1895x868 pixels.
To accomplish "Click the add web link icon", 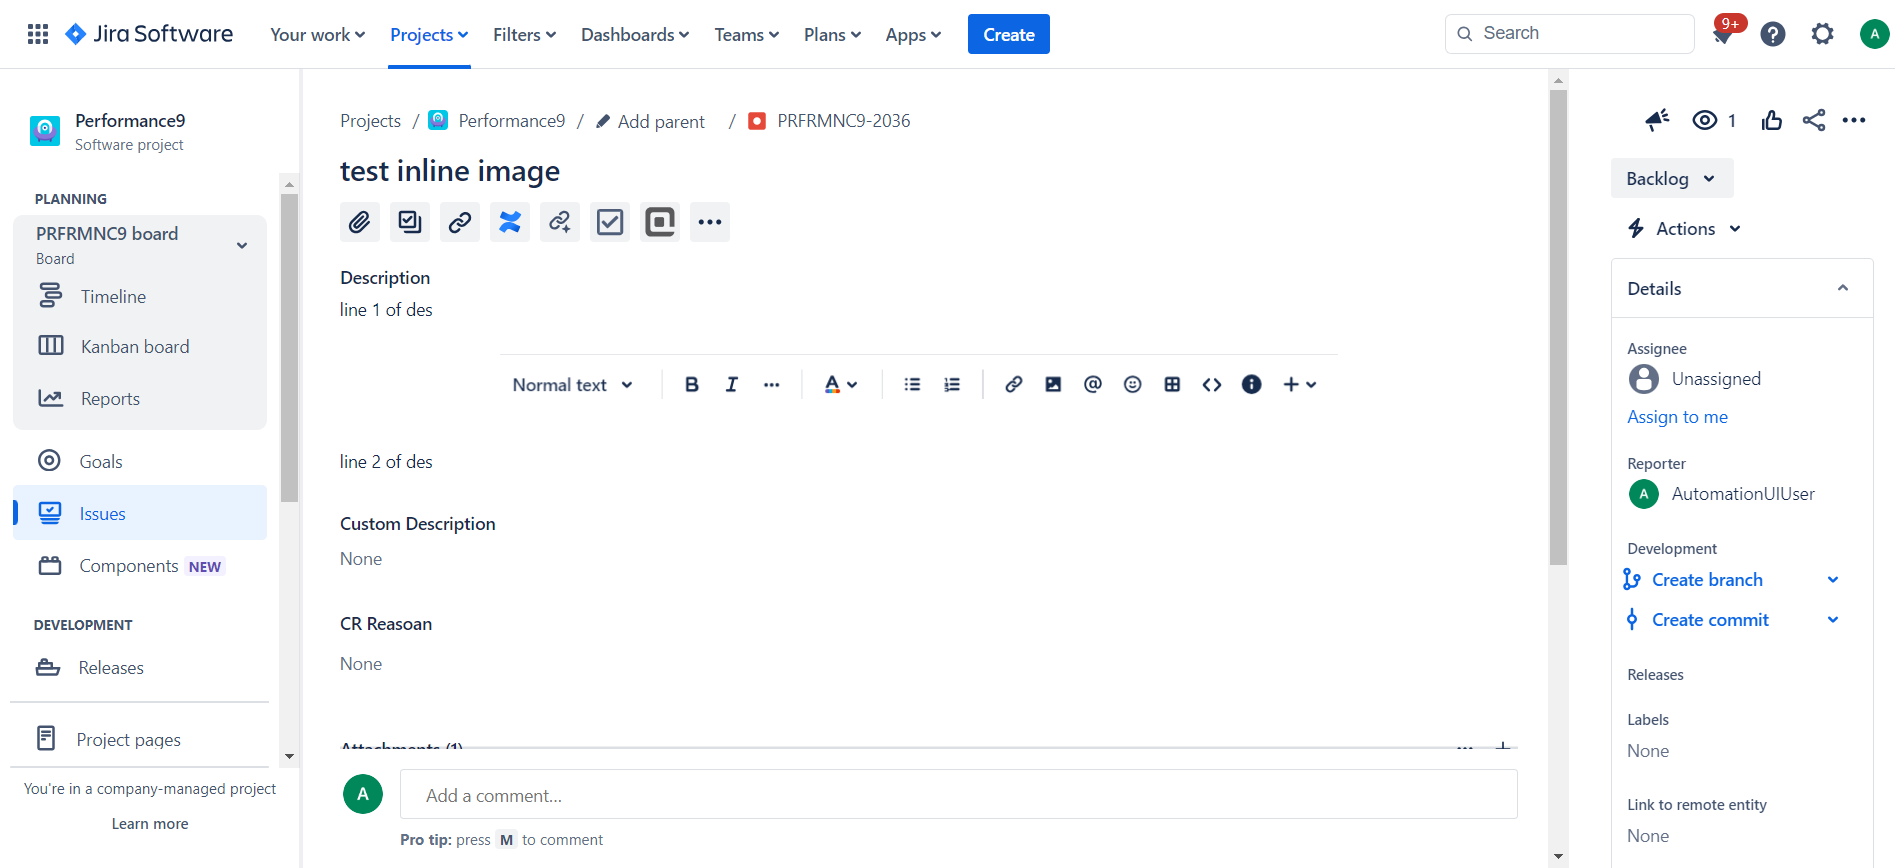I will (x=560, y=222).
